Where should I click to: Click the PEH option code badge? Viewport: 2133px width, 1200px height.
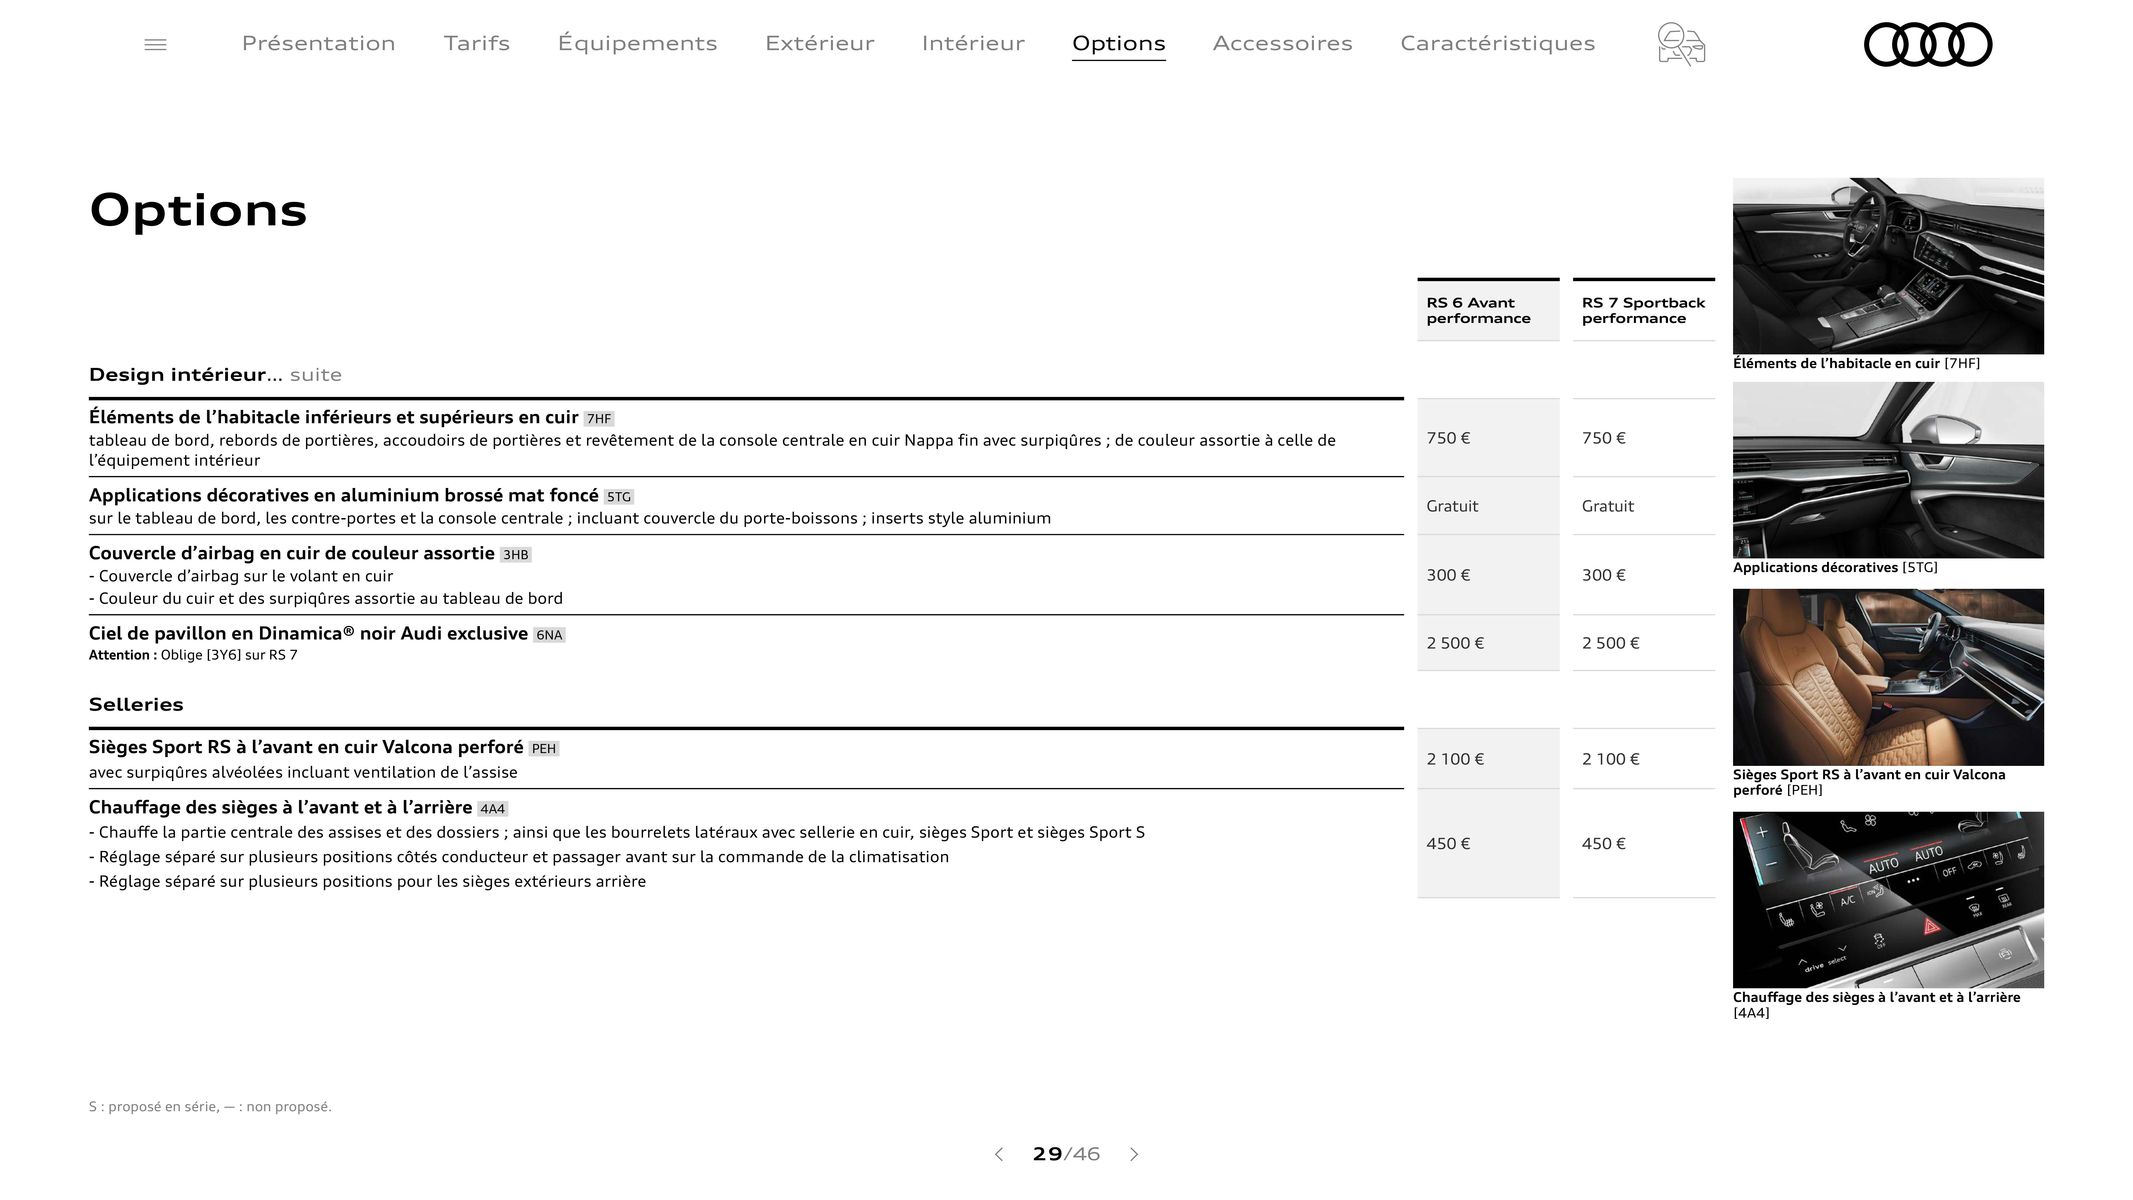tap(543, 749)
